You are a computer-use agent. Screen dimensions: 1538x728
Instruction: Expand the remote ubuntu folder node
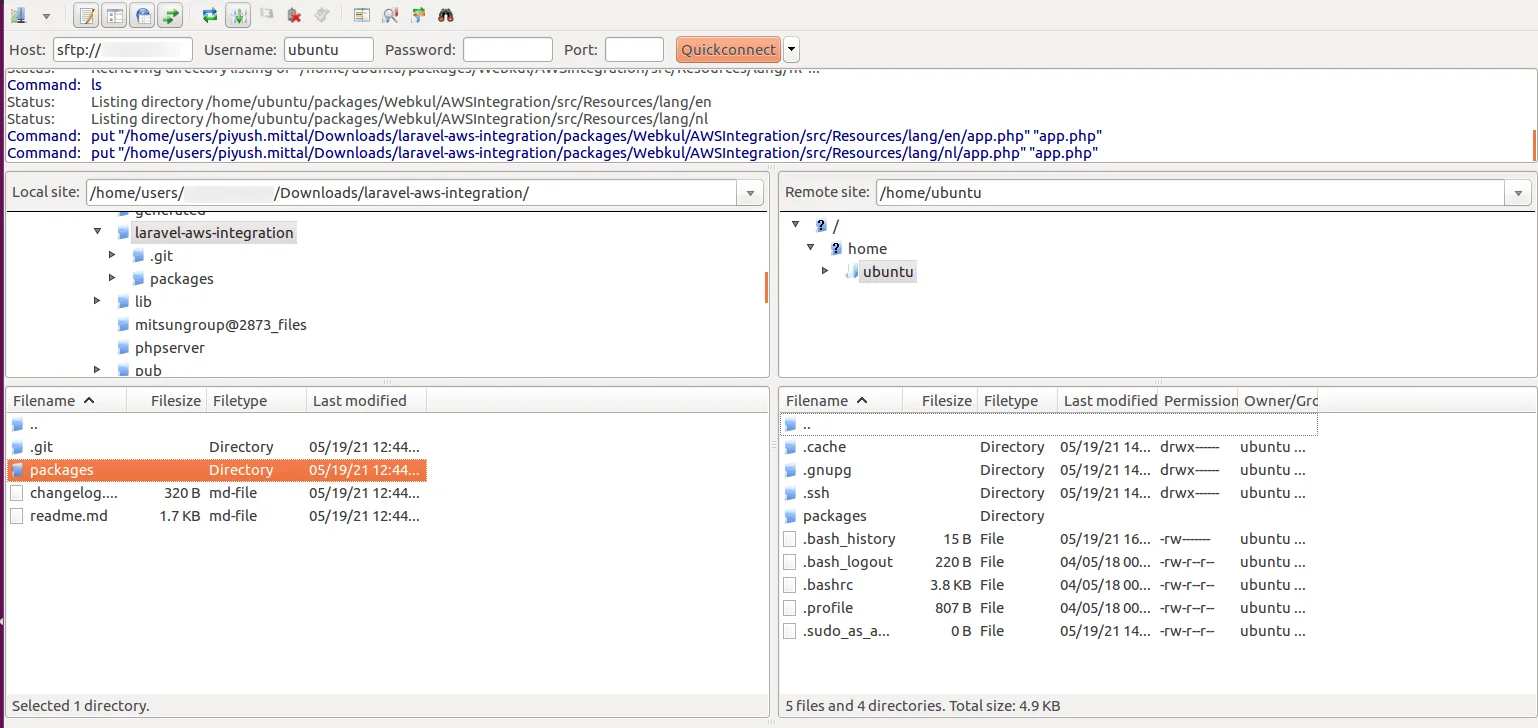[x=825, y=271]
